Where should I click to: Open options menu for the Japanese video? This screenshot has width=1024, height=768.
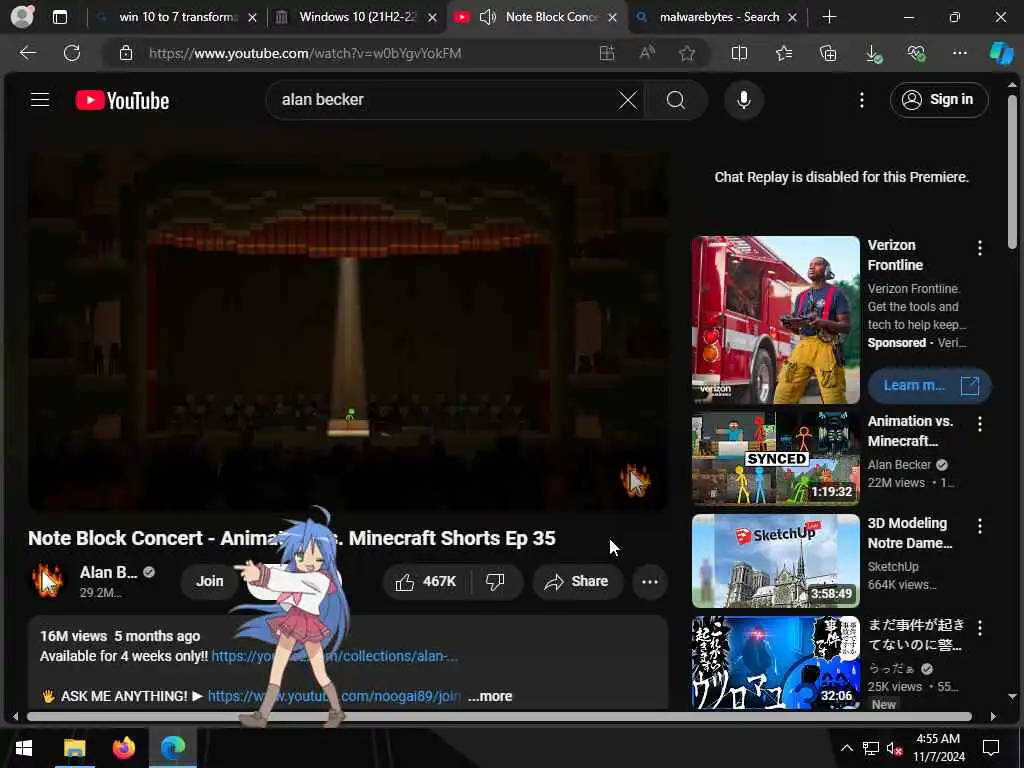[980, 628]
